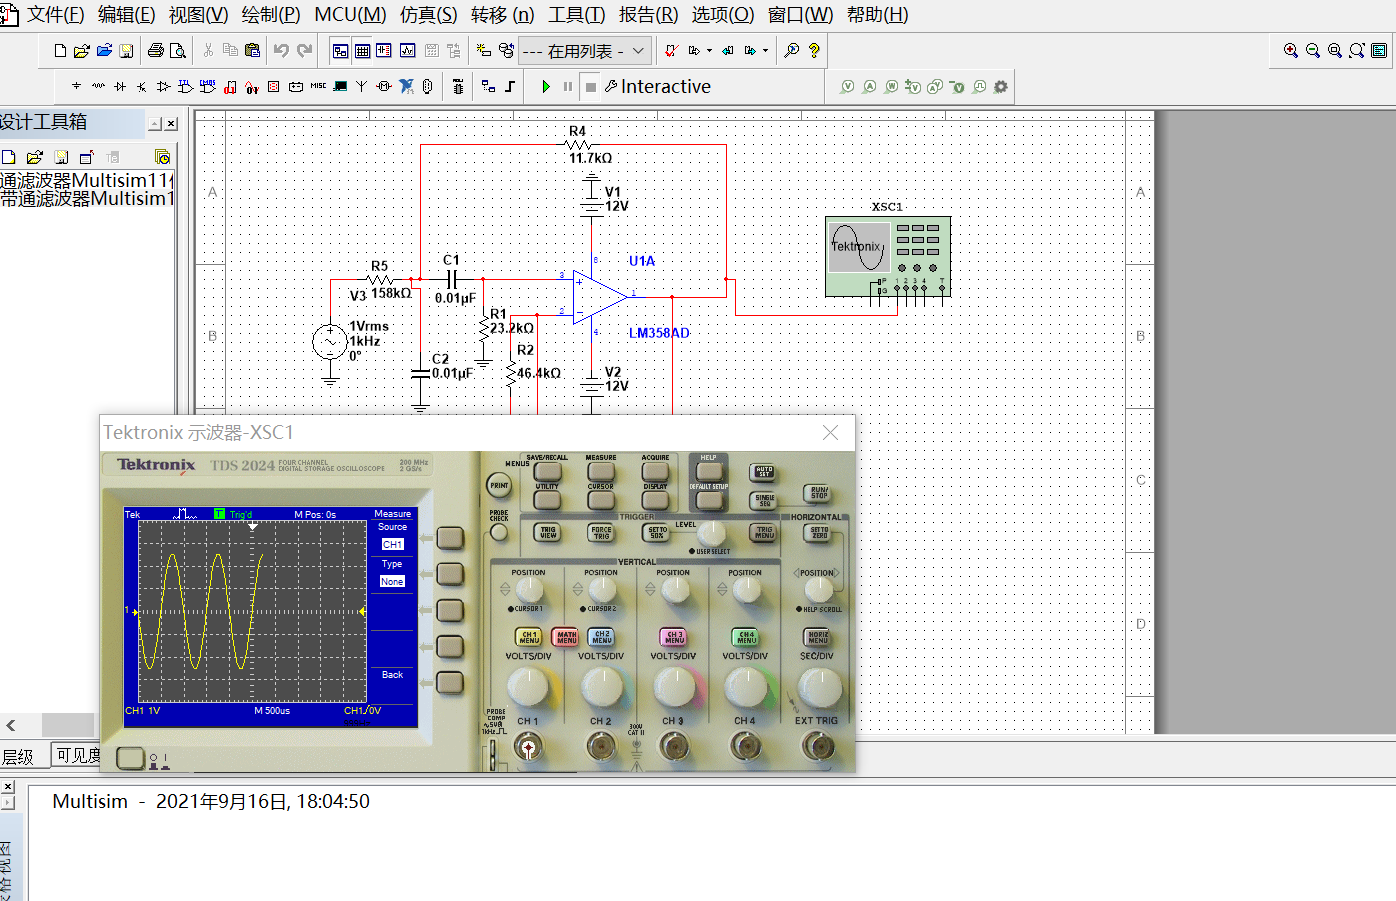Click the Place Indicator component icon
This screenshot has width=1396, height=901.
(274, 87)
